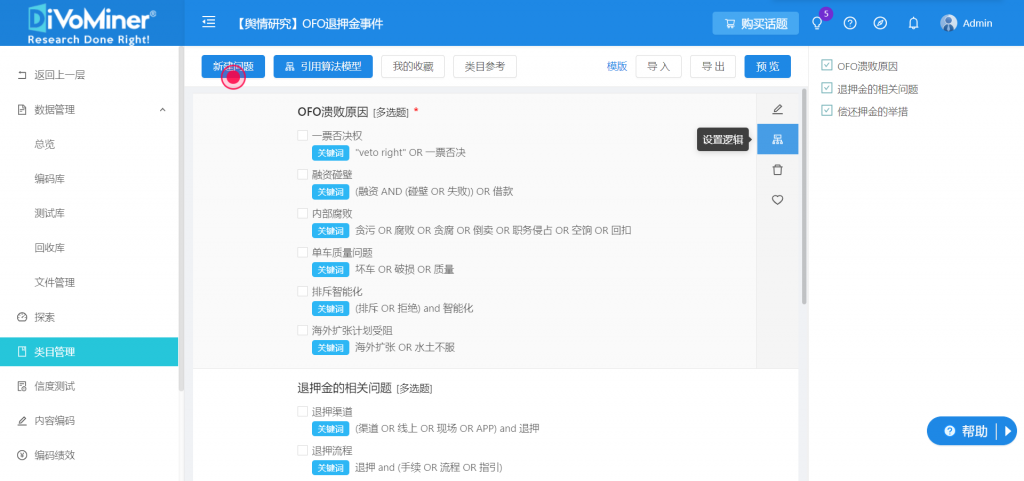The height and width of the screenshot is (481, 1024).
Task: Toggle 退押金的相关问题 checkbox in right panel
Action: tap(827, 88)
